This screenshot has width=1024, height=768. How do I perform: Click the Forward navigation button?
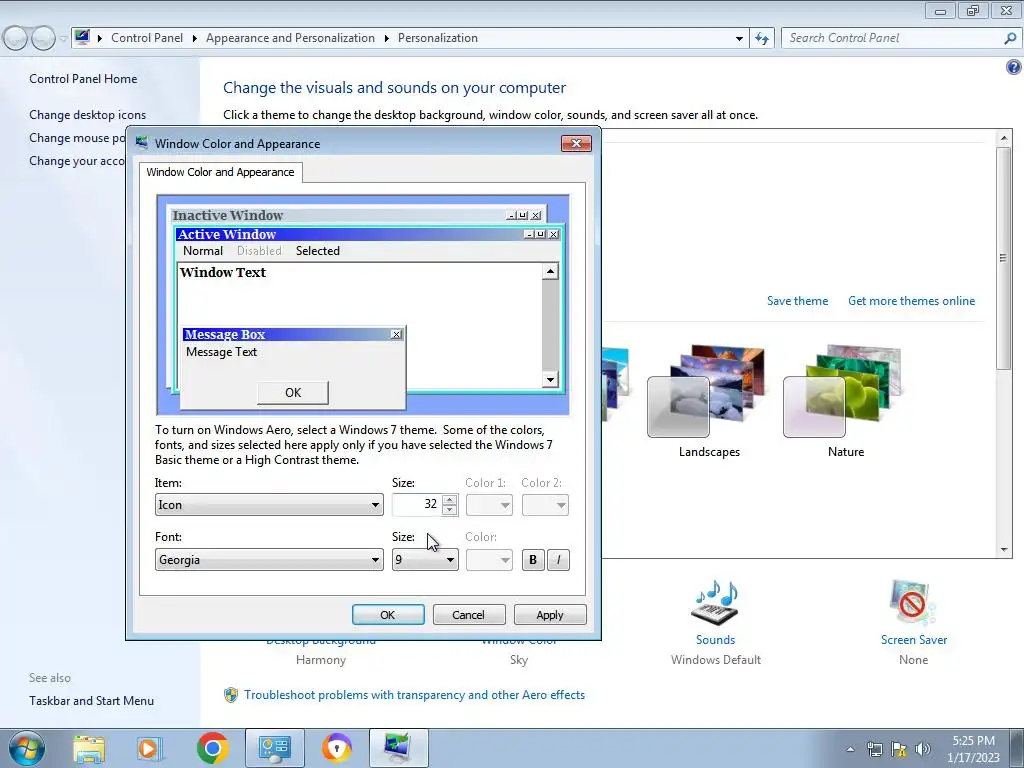43,39
